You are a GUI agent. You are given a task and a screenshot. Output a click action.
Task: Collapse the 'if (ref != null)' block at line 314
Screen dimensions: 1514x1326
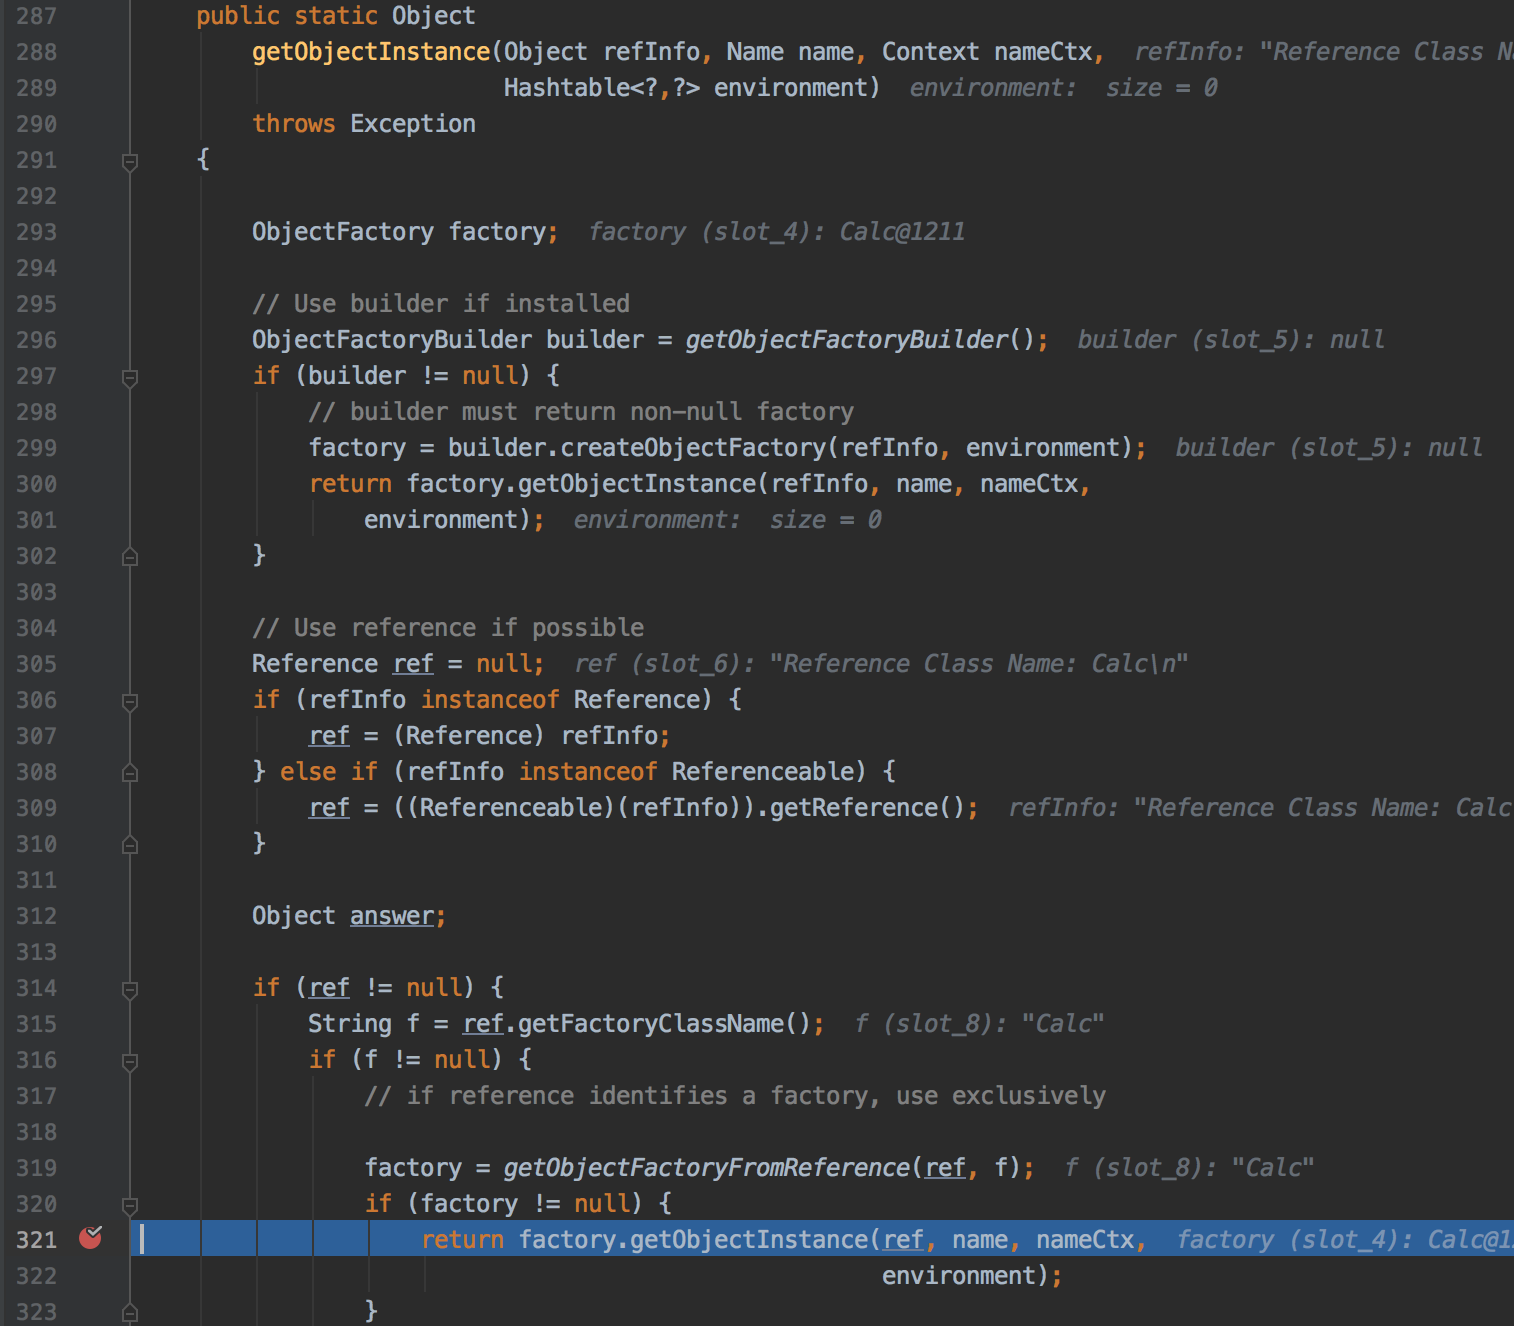pos(130,989)
